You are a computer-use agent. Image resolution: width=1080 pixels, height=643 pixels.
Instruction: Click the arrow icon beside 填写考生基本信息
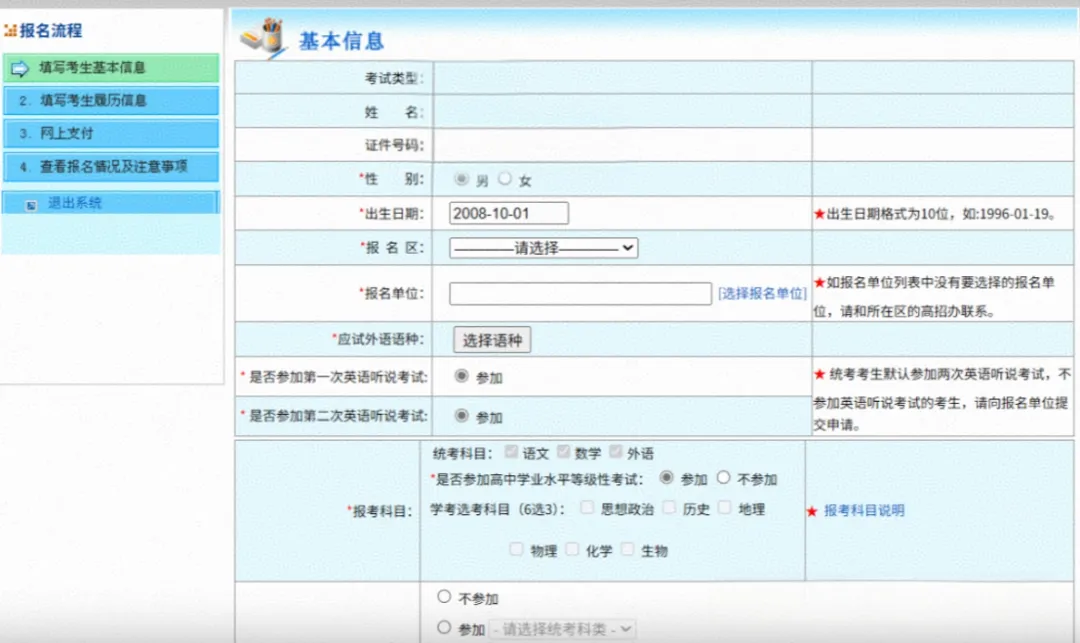20,68
